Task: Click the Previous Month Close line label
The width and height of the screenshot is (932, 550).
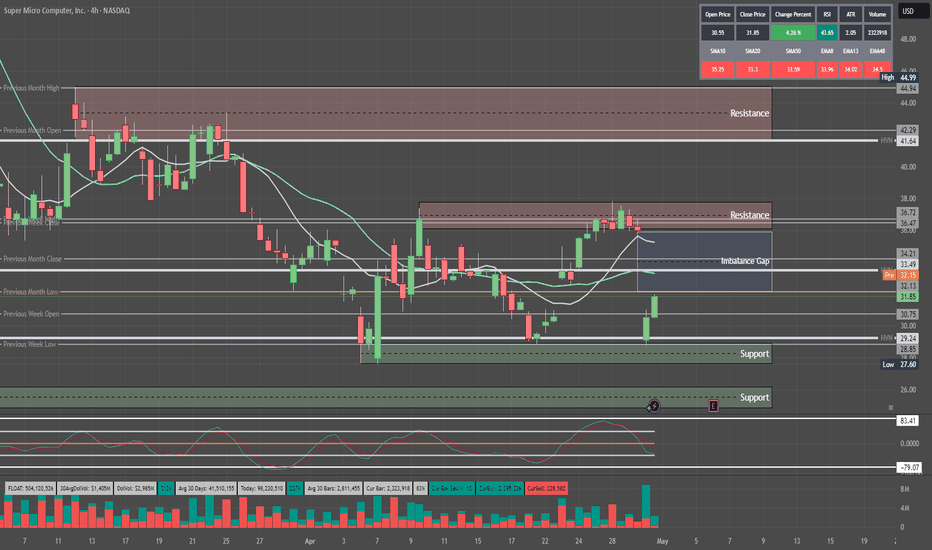Action: click(x=32, y=259)
